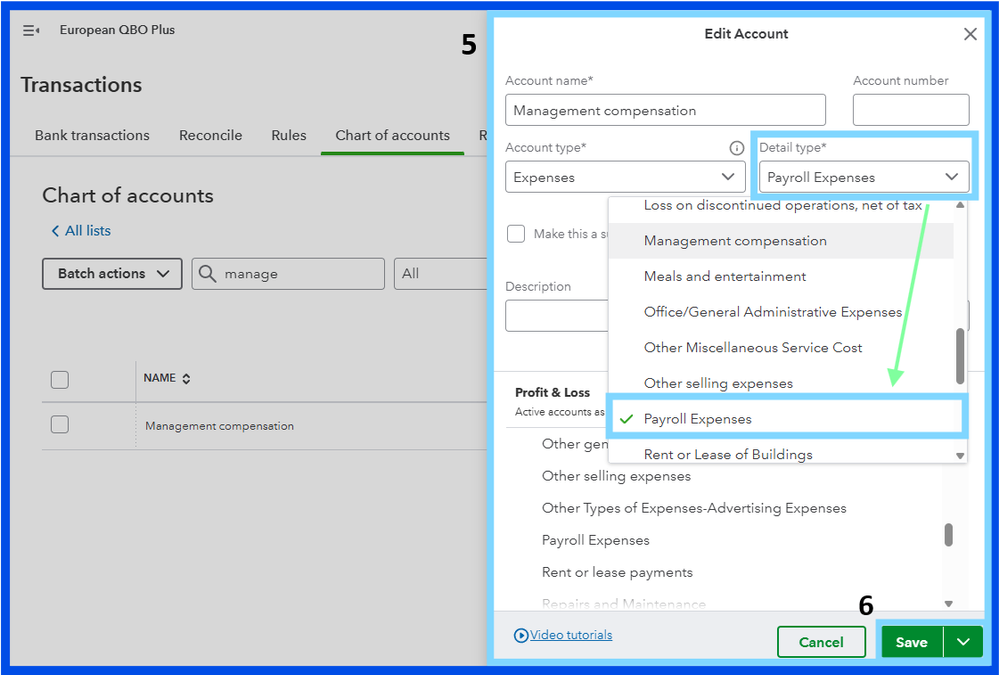Close the Edit Account panel
Viewport: 999px width, 675px height.
970,34
